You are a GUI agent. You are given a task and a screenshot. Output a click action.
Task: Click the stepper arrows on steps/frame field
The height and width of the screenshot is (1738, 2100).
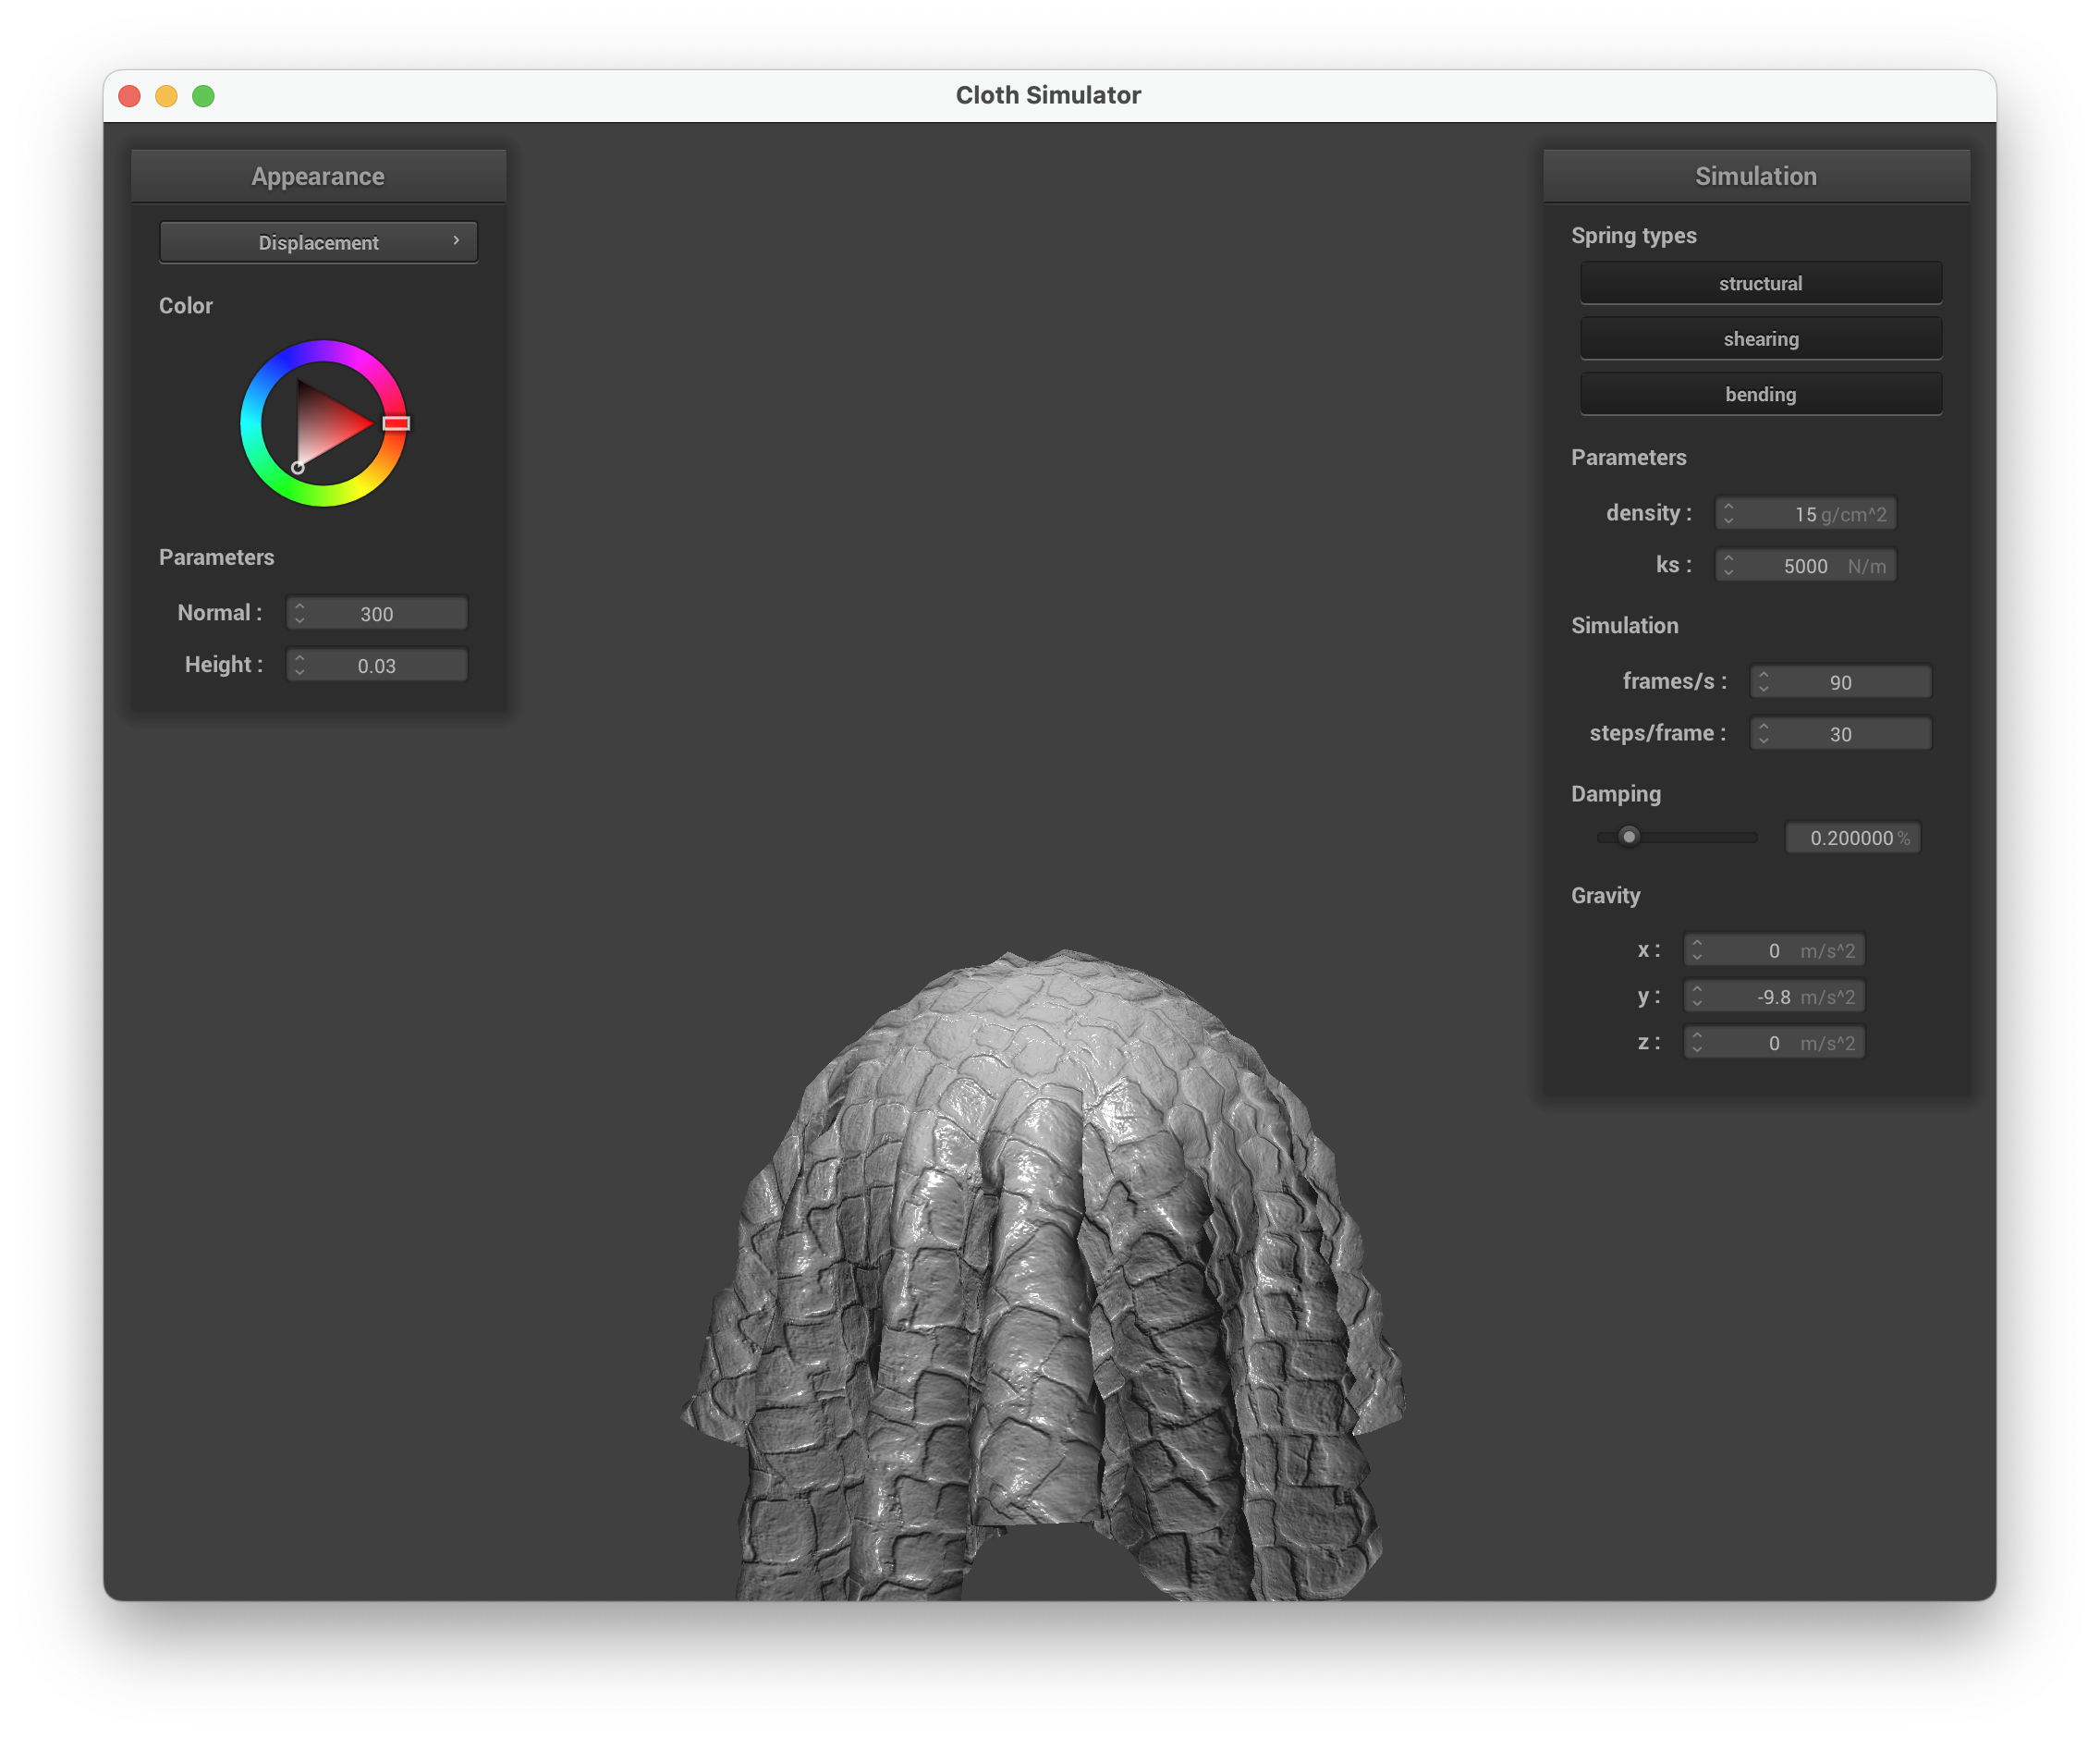(1763, 734)
